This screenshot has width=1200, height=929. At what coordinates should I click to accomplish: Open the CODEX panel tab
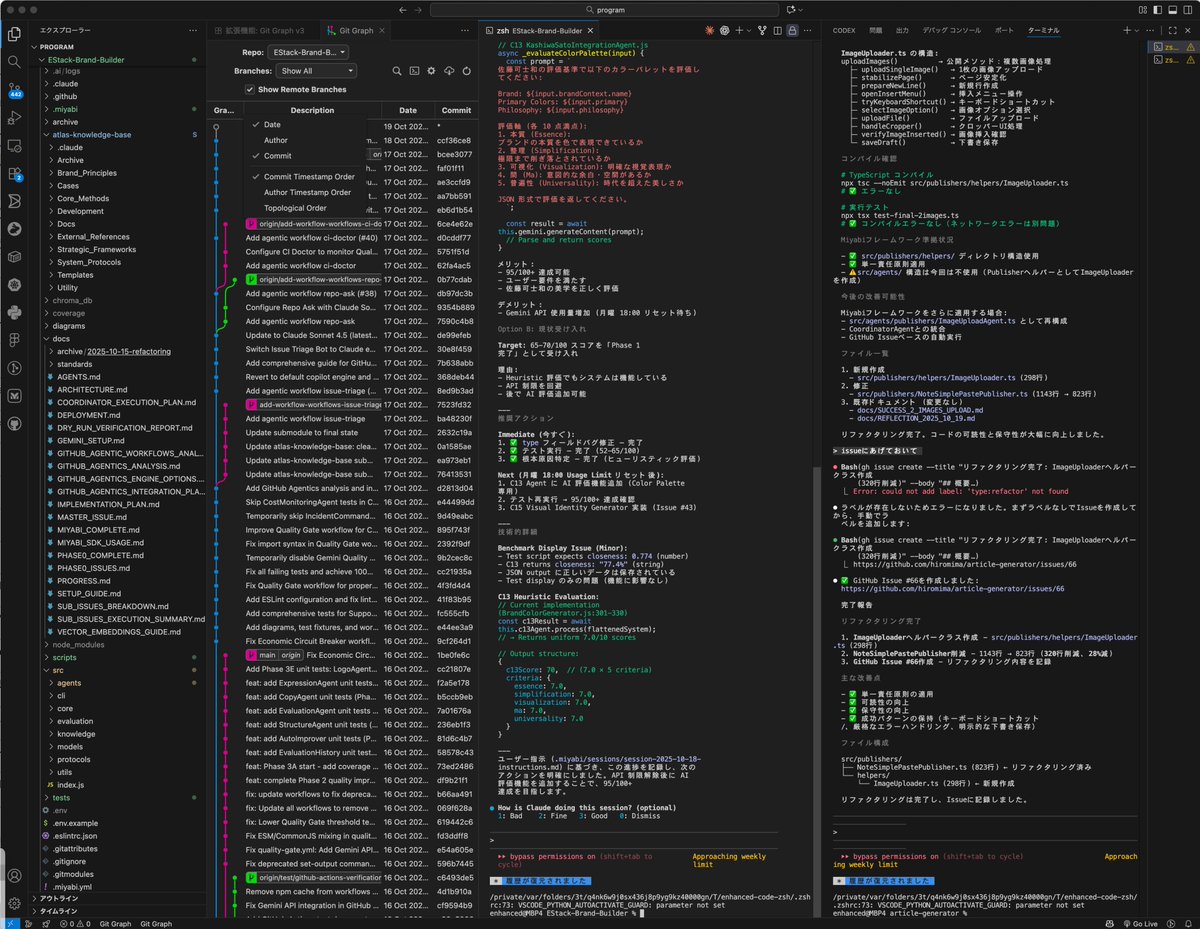pos(845,31)
